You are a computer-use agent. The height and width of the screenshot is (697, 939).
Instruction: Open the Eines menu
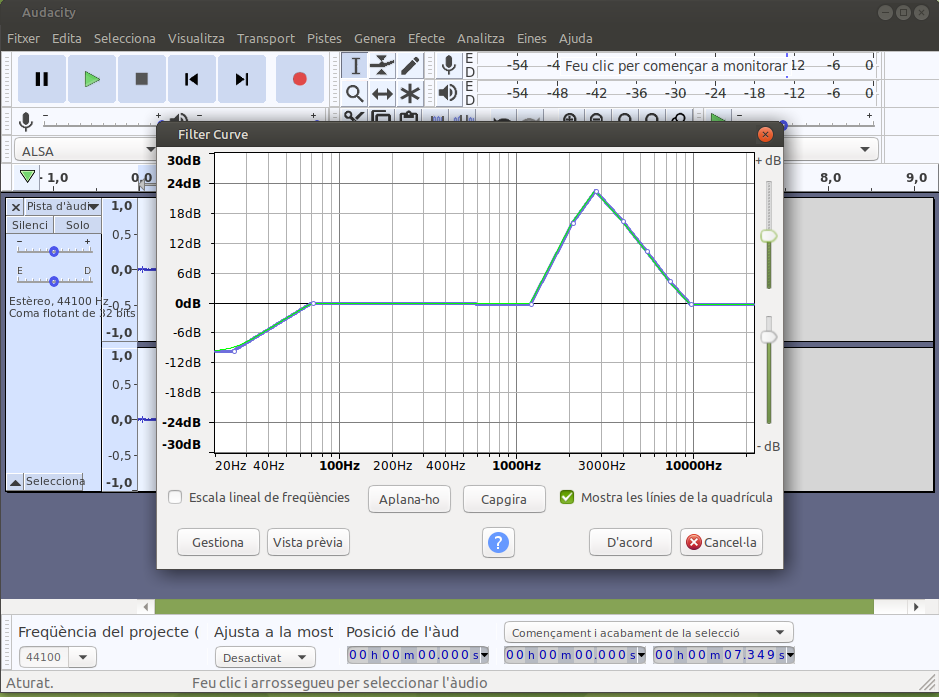(532, 38)
